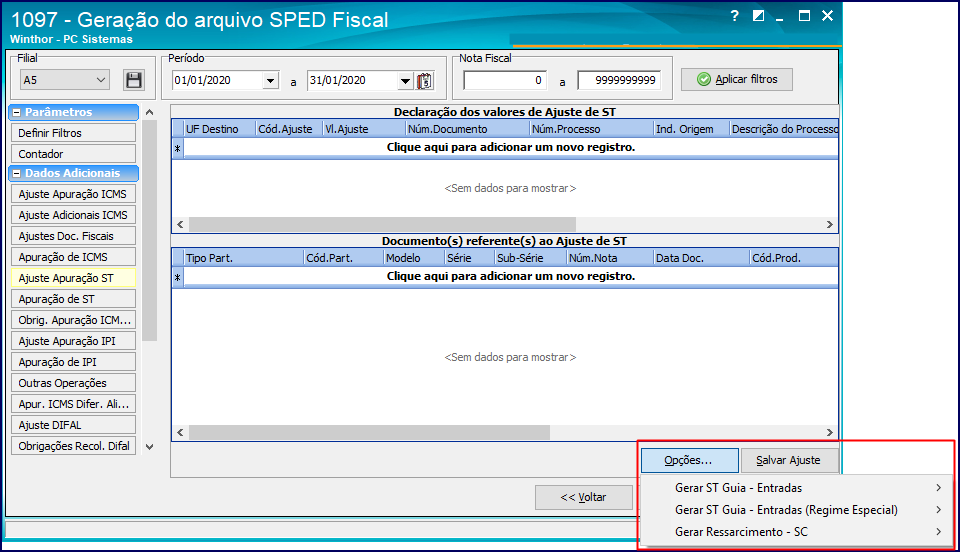Open Obrigações Recol. Difal option
This screenshot has height=552, width=960.
(x=73, y=446)
